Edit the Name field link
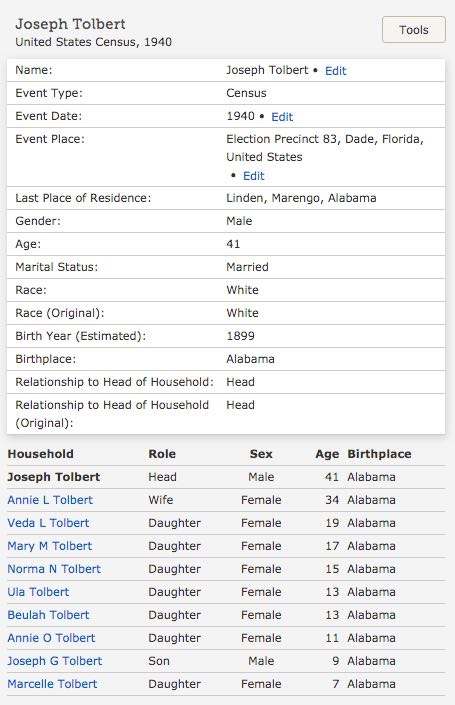This screenshot has height=705, width=455. (335, 71)
